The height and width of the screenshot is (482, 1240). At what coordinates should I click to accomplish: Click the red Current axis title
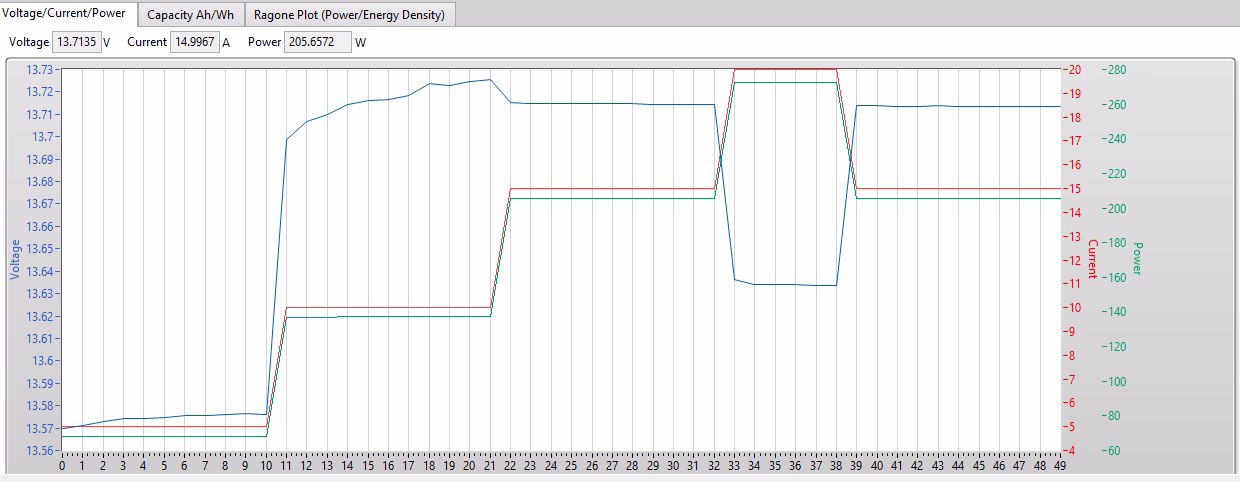click(x=1092, y=258)
